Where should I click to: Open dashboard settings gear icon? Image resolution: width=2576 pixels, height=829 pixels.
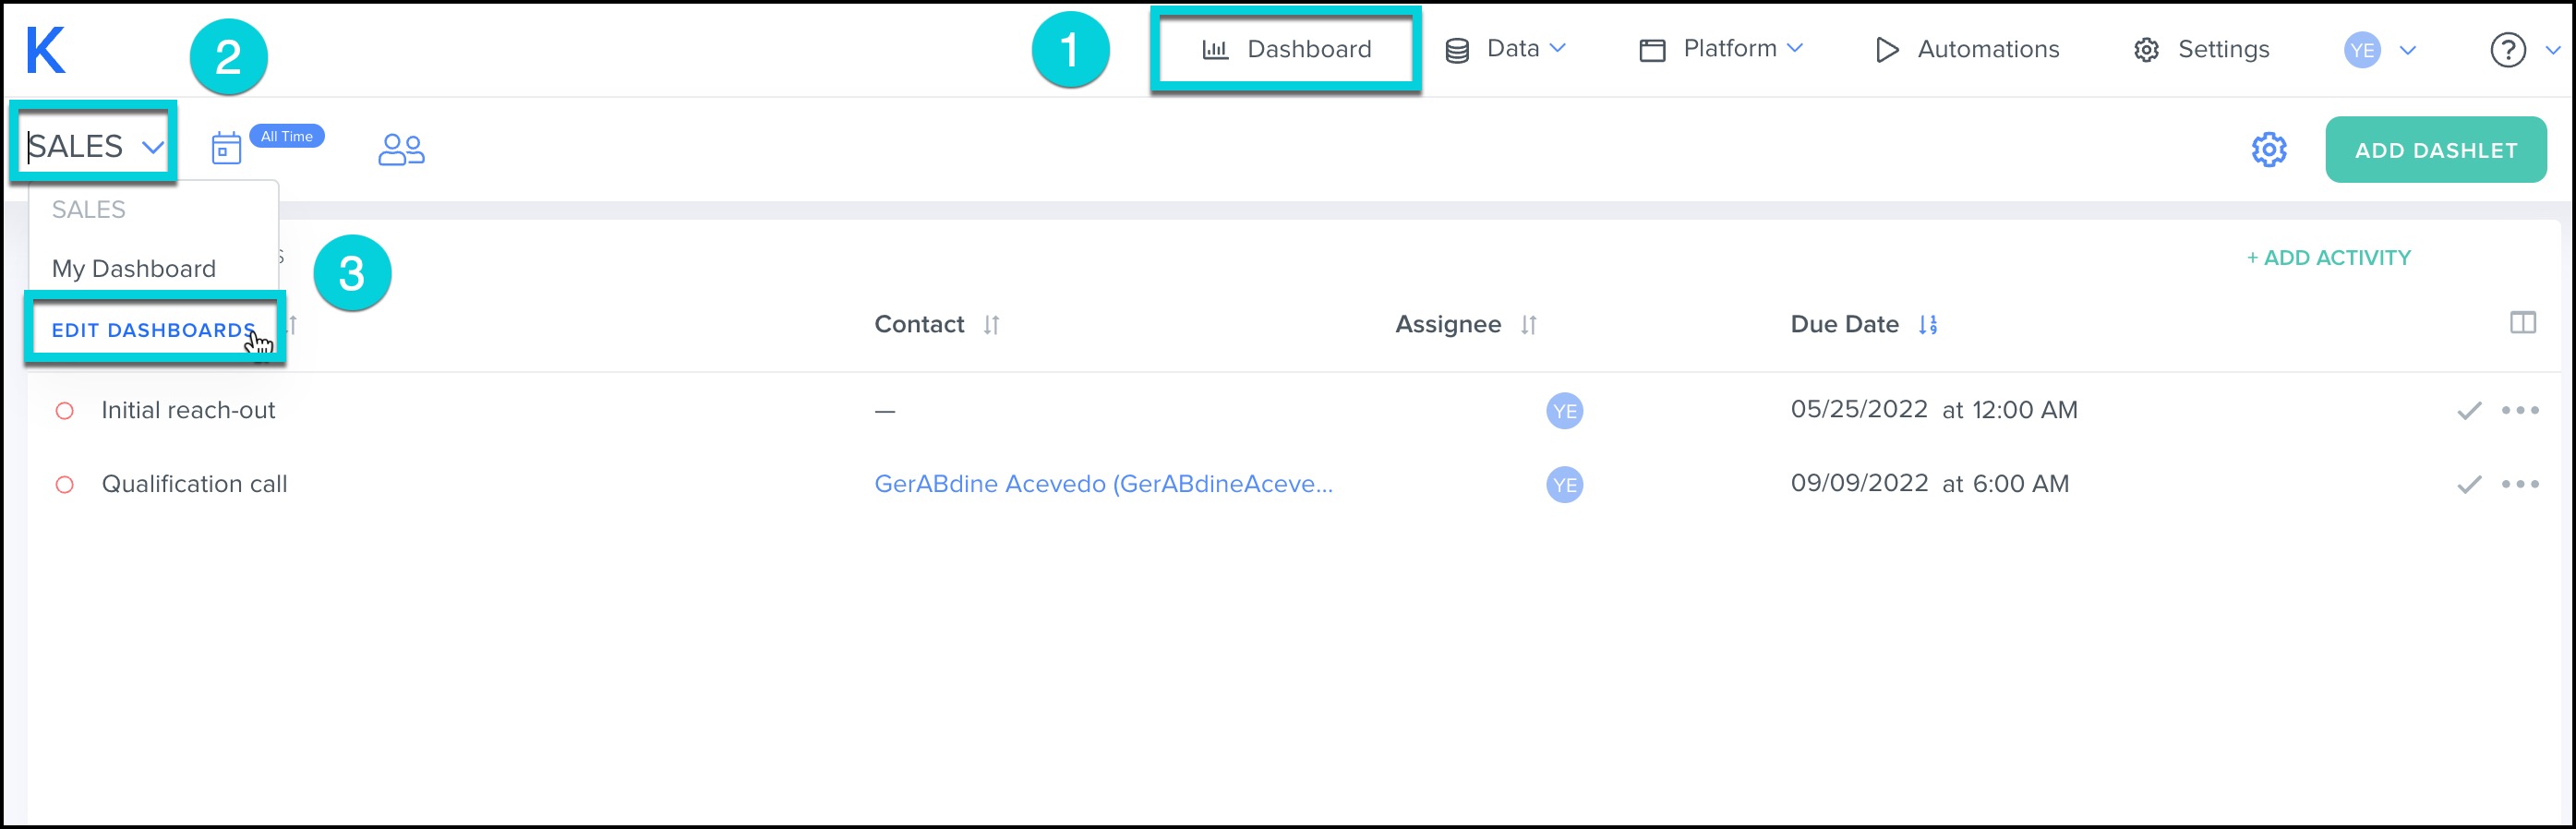pos(2268,150)
